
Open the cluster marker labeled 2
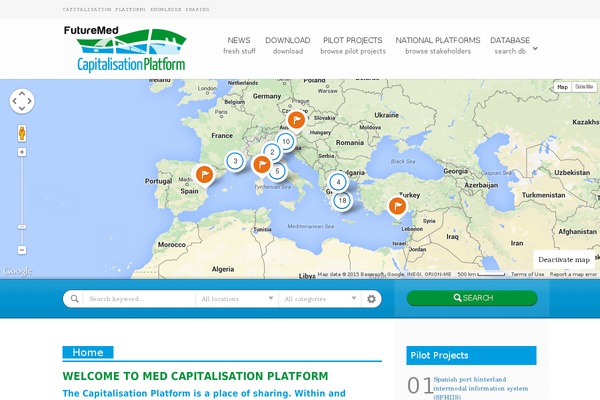click(x=272, y=152)
